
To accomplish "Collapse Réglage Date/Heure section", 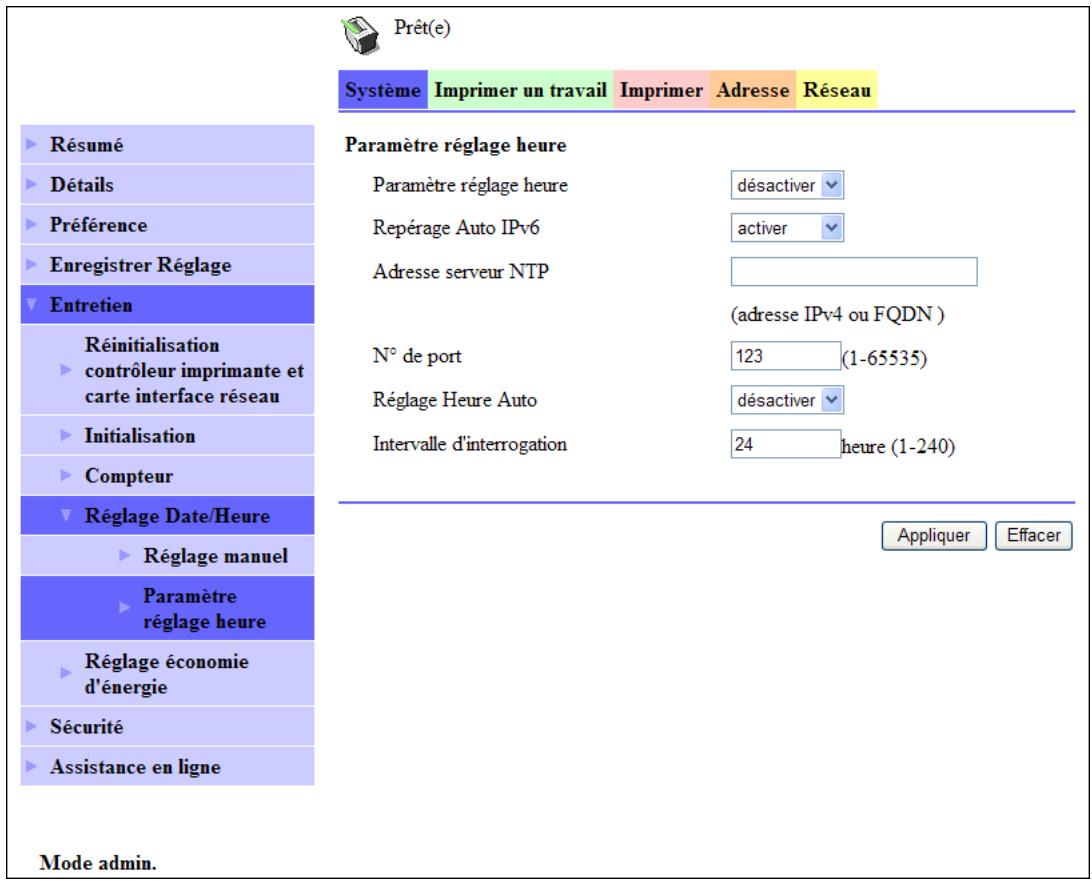I will (x=167, y=515).
